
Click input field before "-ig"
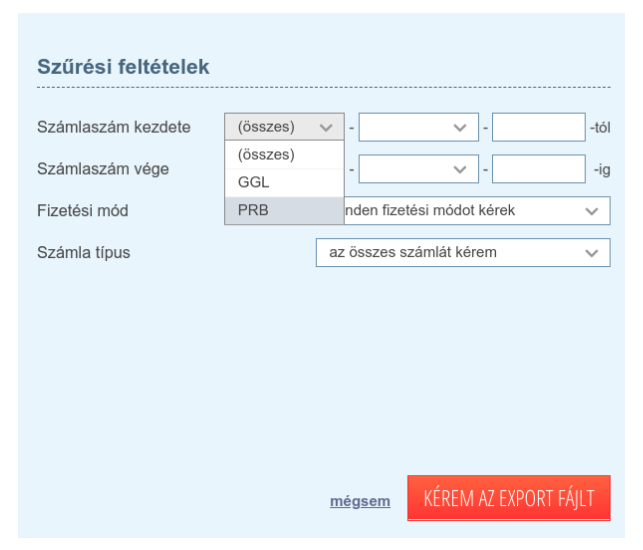[x=538, y=169]
